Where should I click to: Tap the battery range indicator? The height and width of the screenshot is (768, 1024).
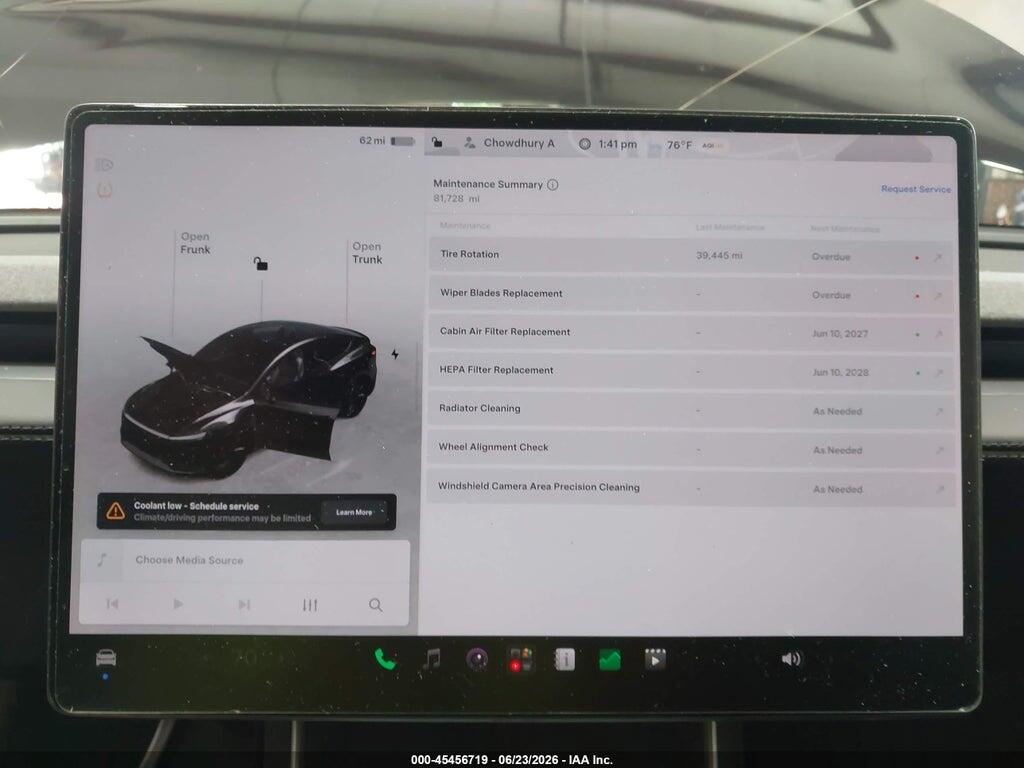click(x=387, y=141)
